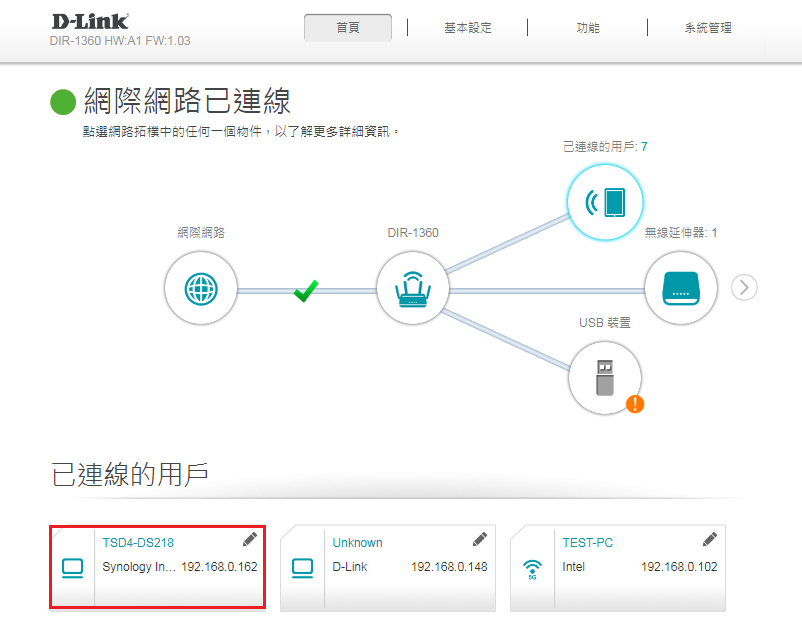Click the TEST-PC device name link
Image resolution: width=802 pixels, height=620 pixels.
(588, 543)
